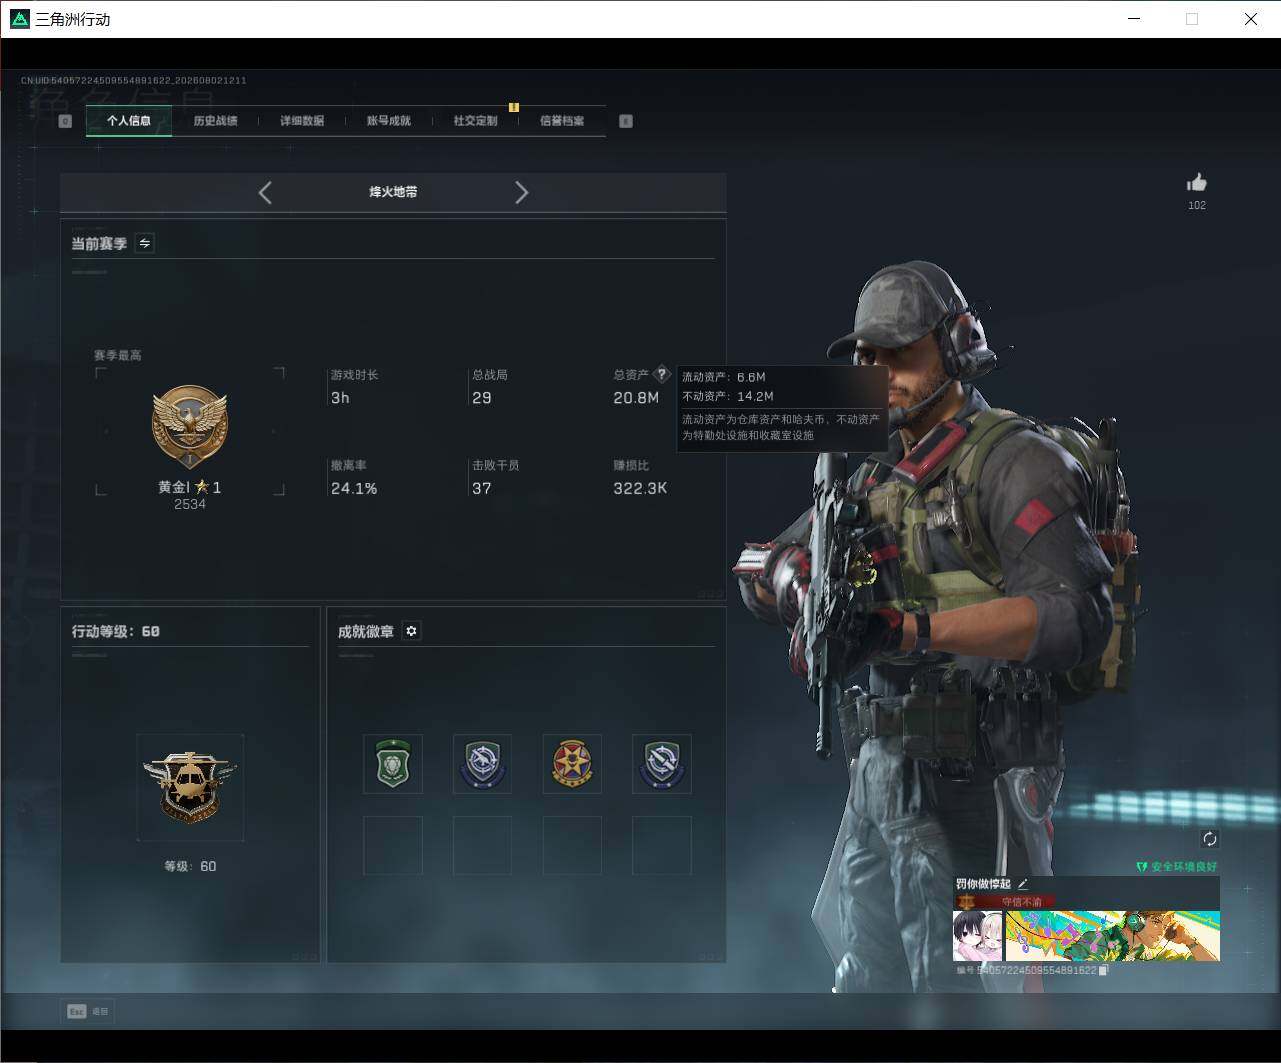The height and width of the screenshot is (1063, 1281).
Task: Select the green shield achievement badge
Action: coord(393,764)
